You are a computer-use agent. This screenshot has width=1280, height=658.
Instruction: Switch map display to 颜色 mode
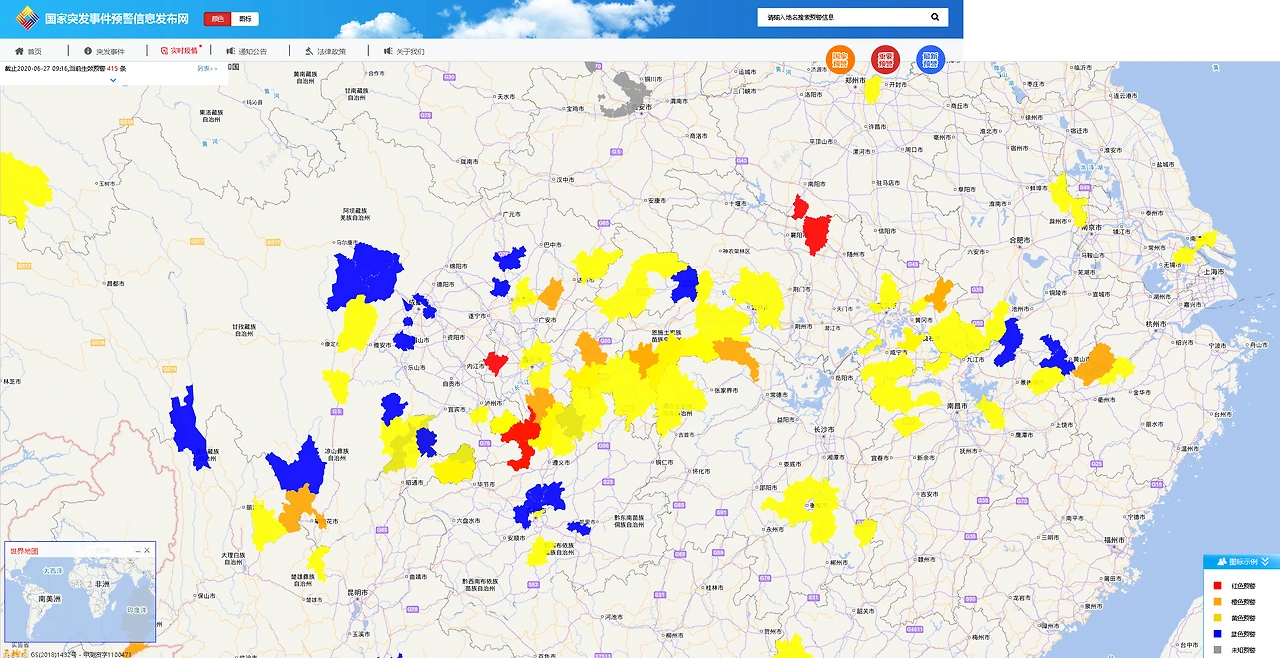[x=217, y=19]
